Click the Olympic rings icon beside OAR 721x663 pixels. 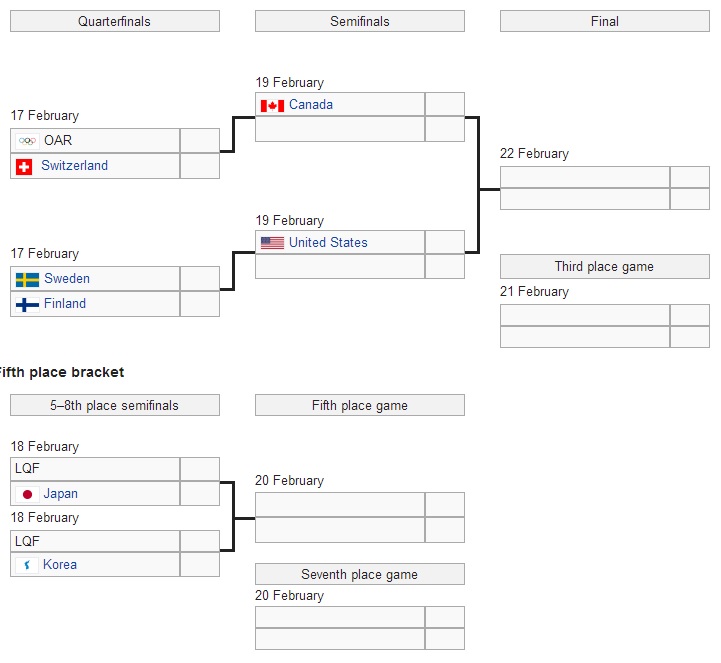[27, 141]
